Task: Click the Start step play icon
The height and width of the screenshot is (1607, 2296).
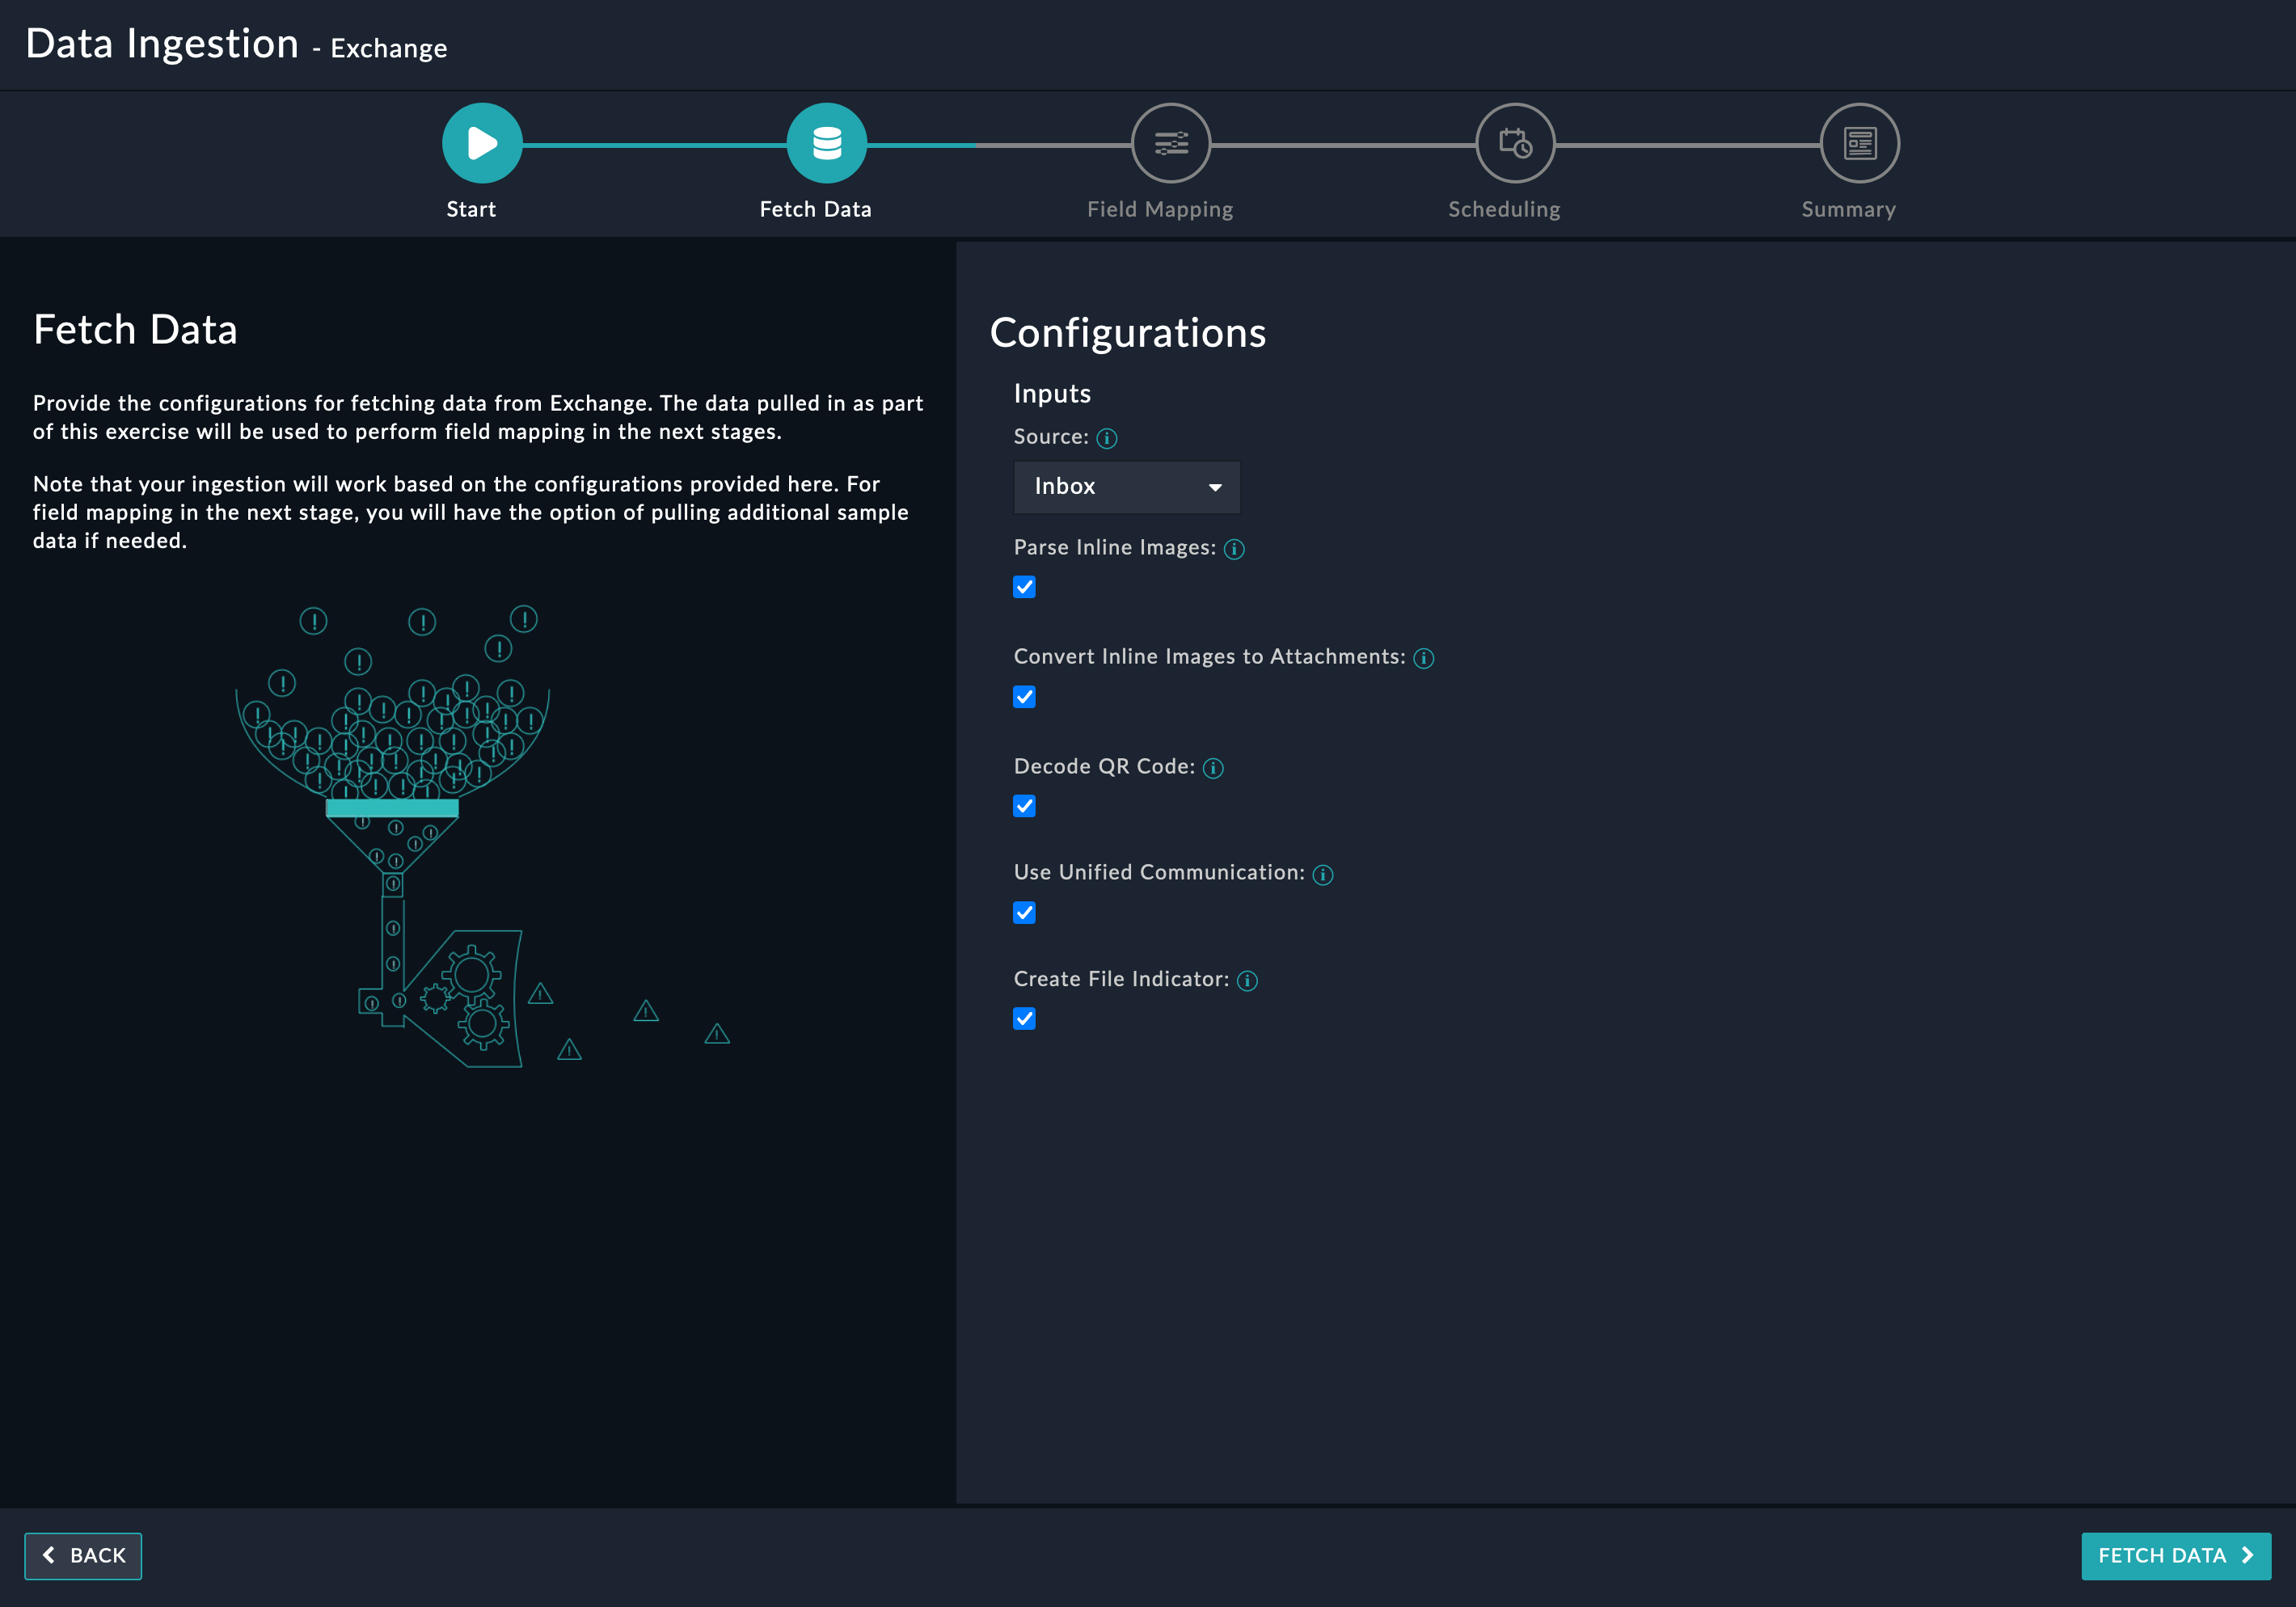Action: tap(482, 143)
